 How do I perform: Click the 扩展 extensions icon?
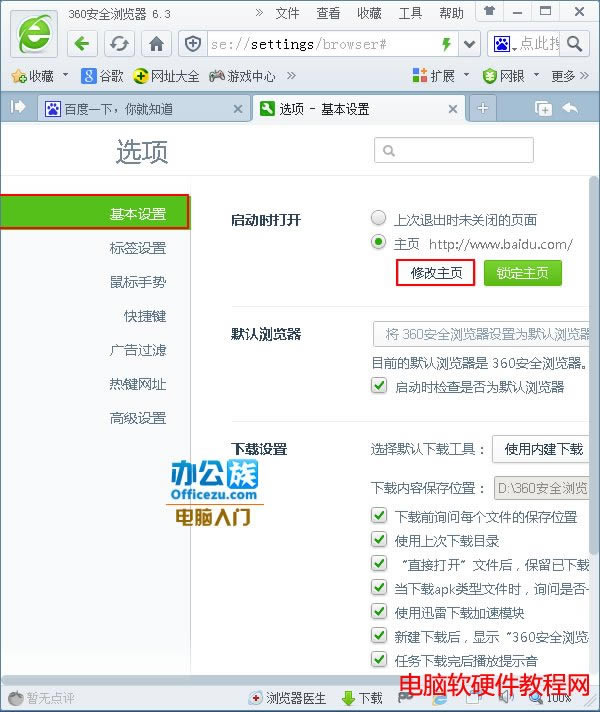(420, 75)
